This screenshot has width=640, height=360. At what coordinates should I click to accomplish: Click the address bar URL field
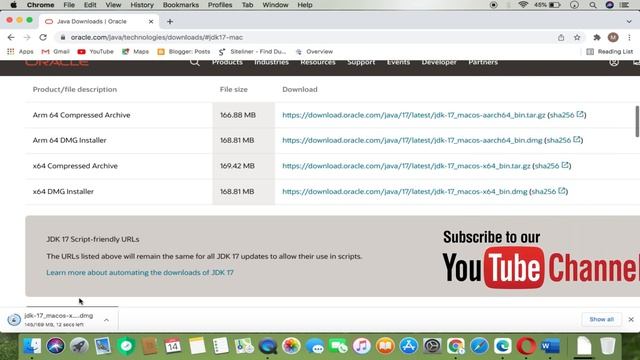tap(306, 37)
